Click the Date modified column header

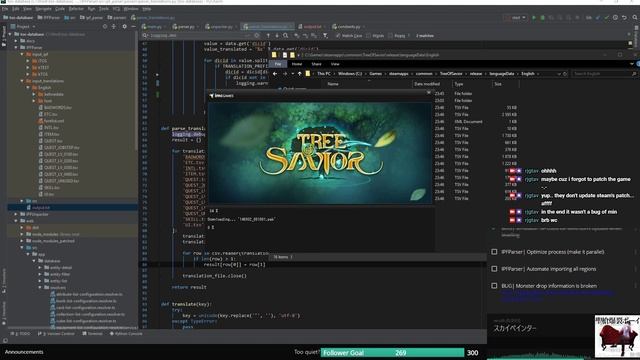tap(427, 84)
